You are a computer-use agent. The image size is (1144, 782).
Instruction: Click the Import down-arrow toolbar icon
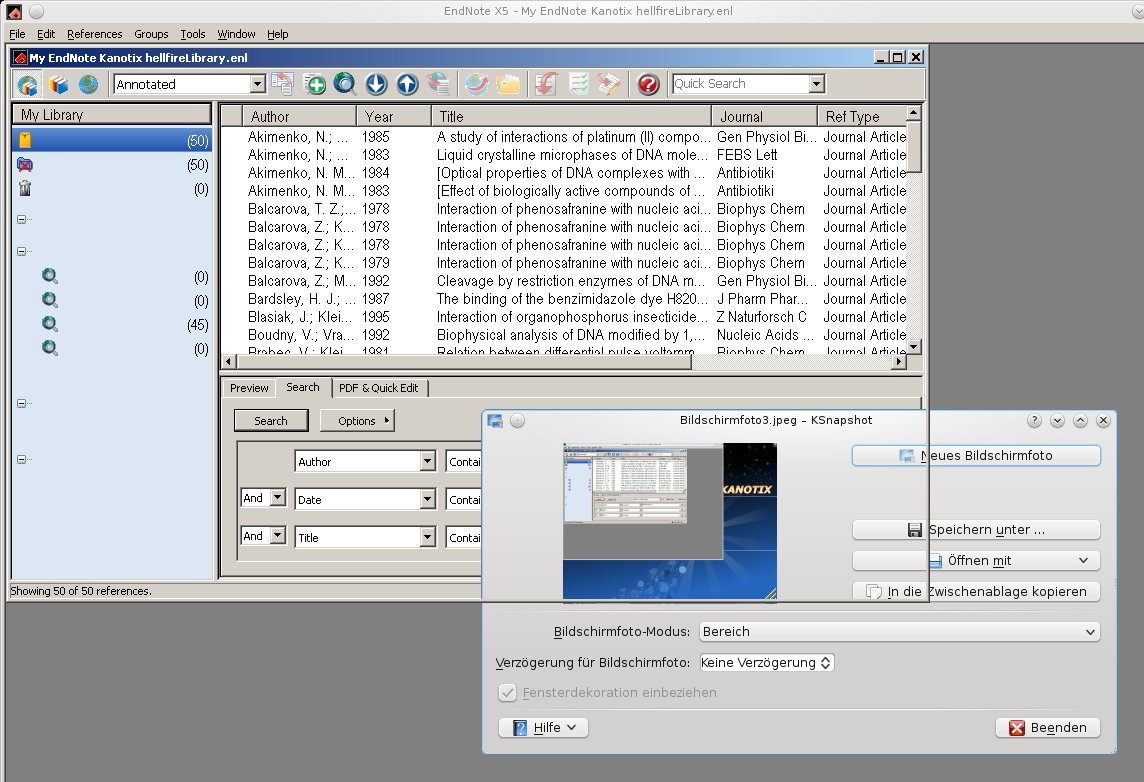[x=376, y=84]
